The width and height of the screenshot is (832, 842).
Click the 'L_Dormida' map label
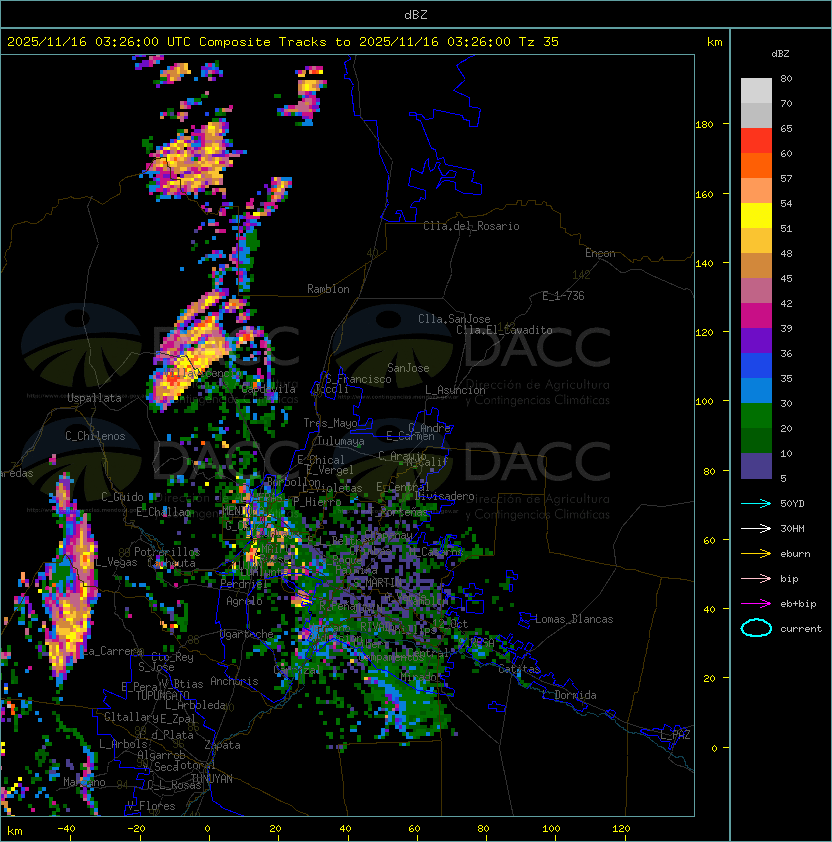point(569,695)
